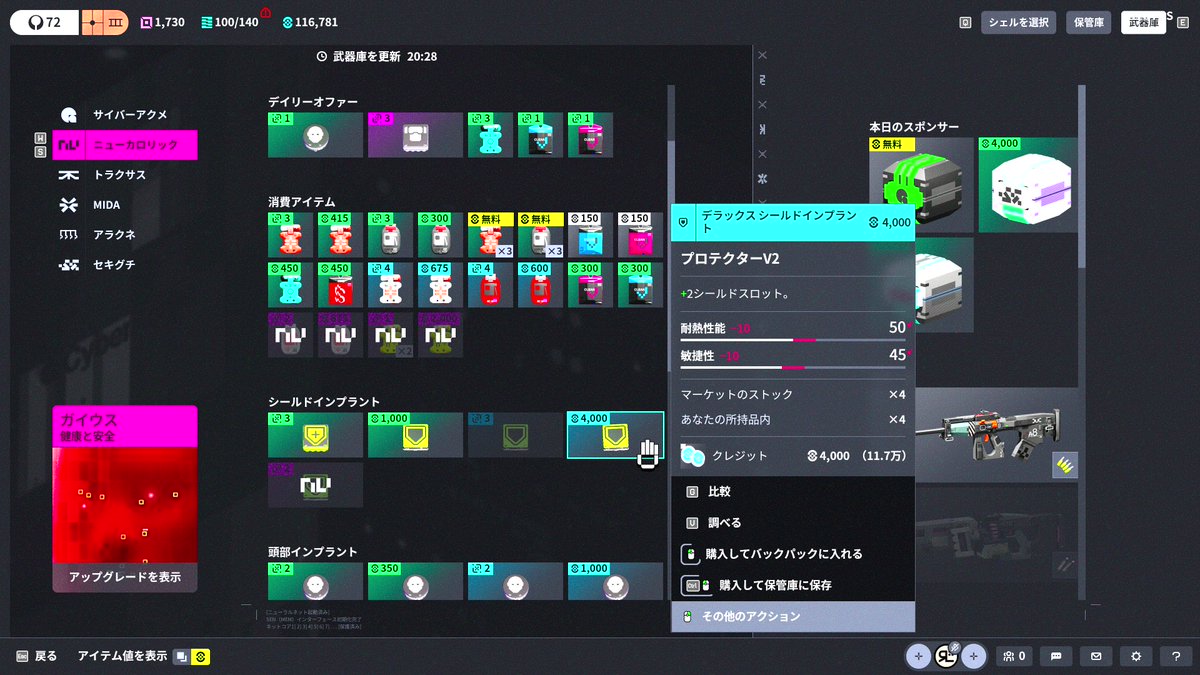Select the consumable priced 675 credits
Screen dimensions: 1200x675
440,285
